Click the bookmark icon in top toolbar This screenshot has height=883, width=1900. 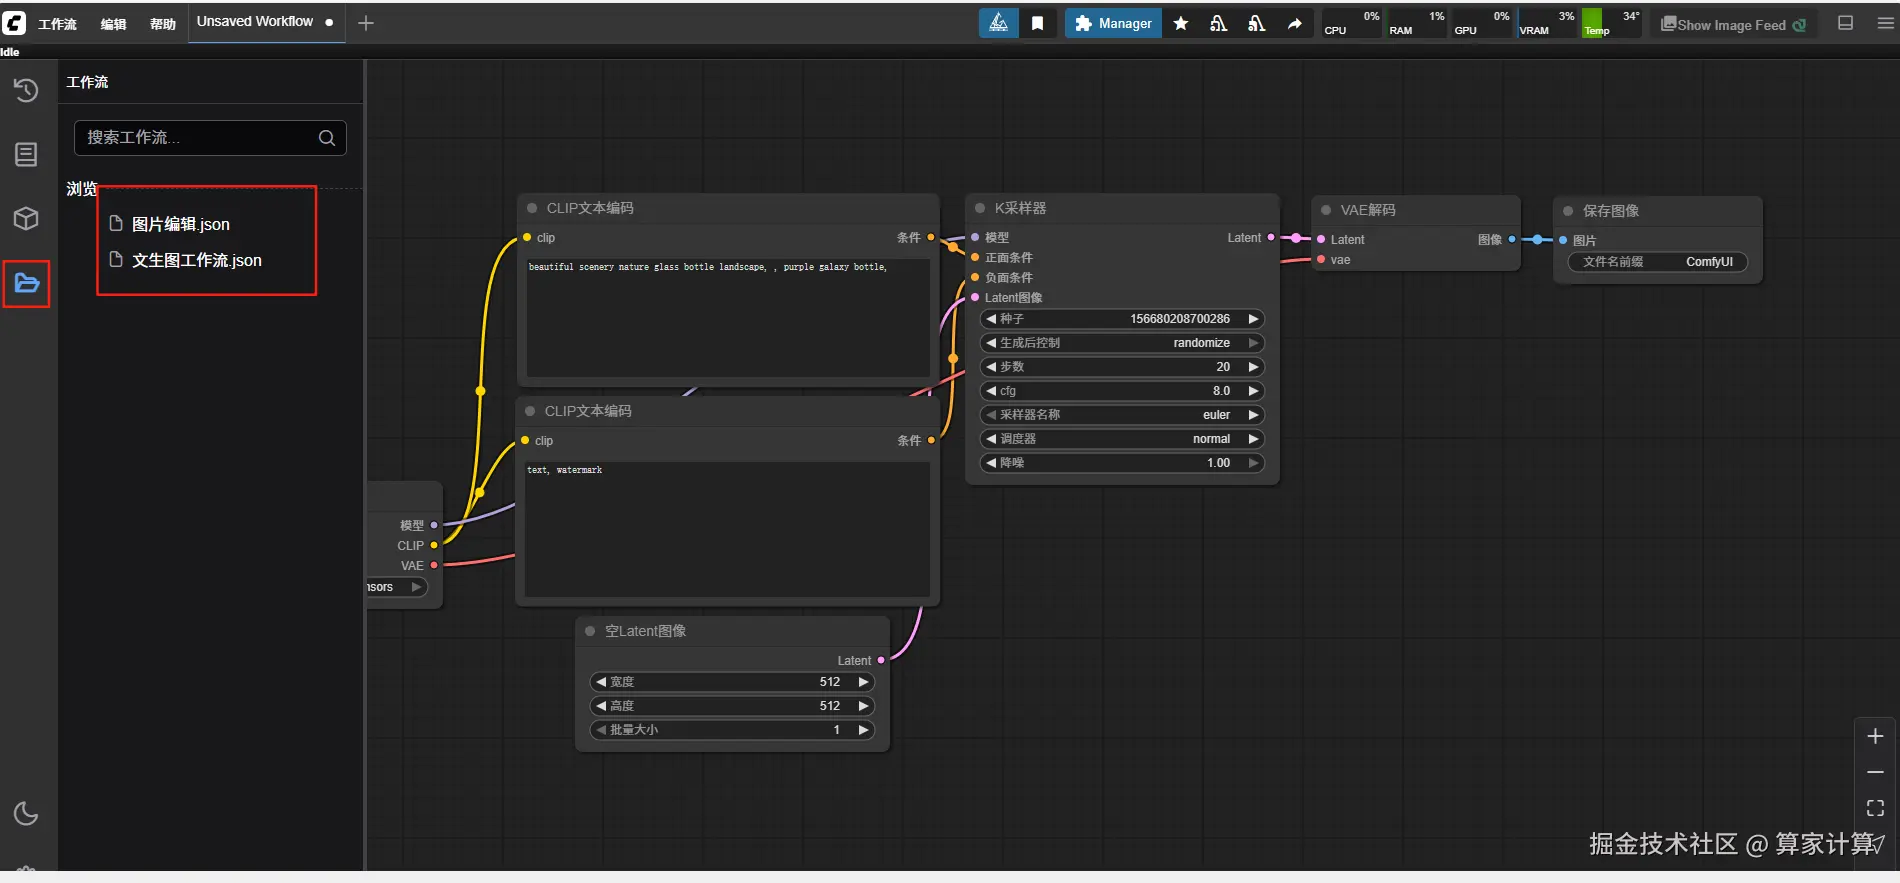pyautogui.click(x=1038, y=24)
